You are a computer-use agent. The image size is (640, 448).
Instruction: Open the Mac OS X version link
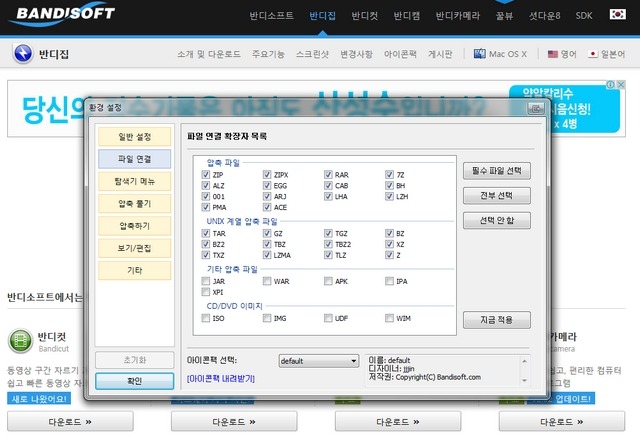pos(500,53)
